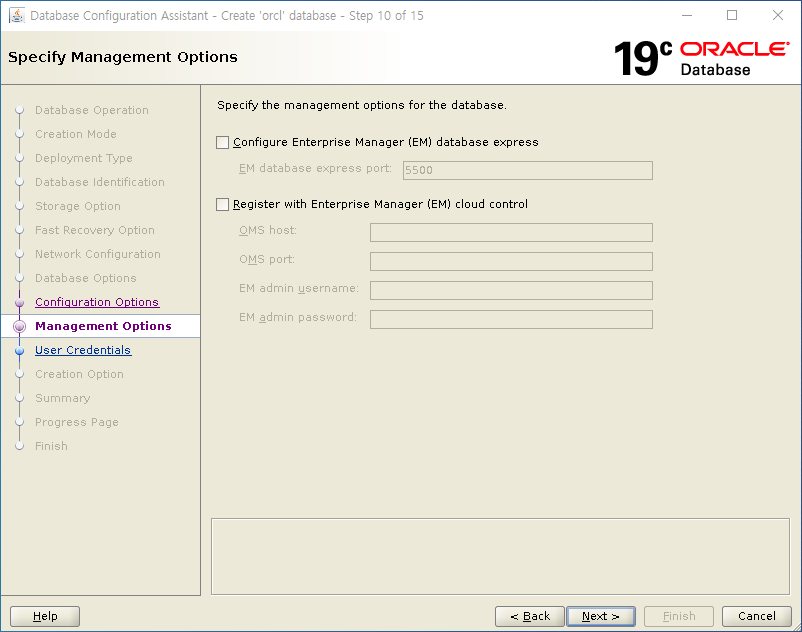Image resolution: width=802 pixels, height=632 pixels.
Task: Minimize the Database Configuration Assistant window
Action: pos(687,15)
